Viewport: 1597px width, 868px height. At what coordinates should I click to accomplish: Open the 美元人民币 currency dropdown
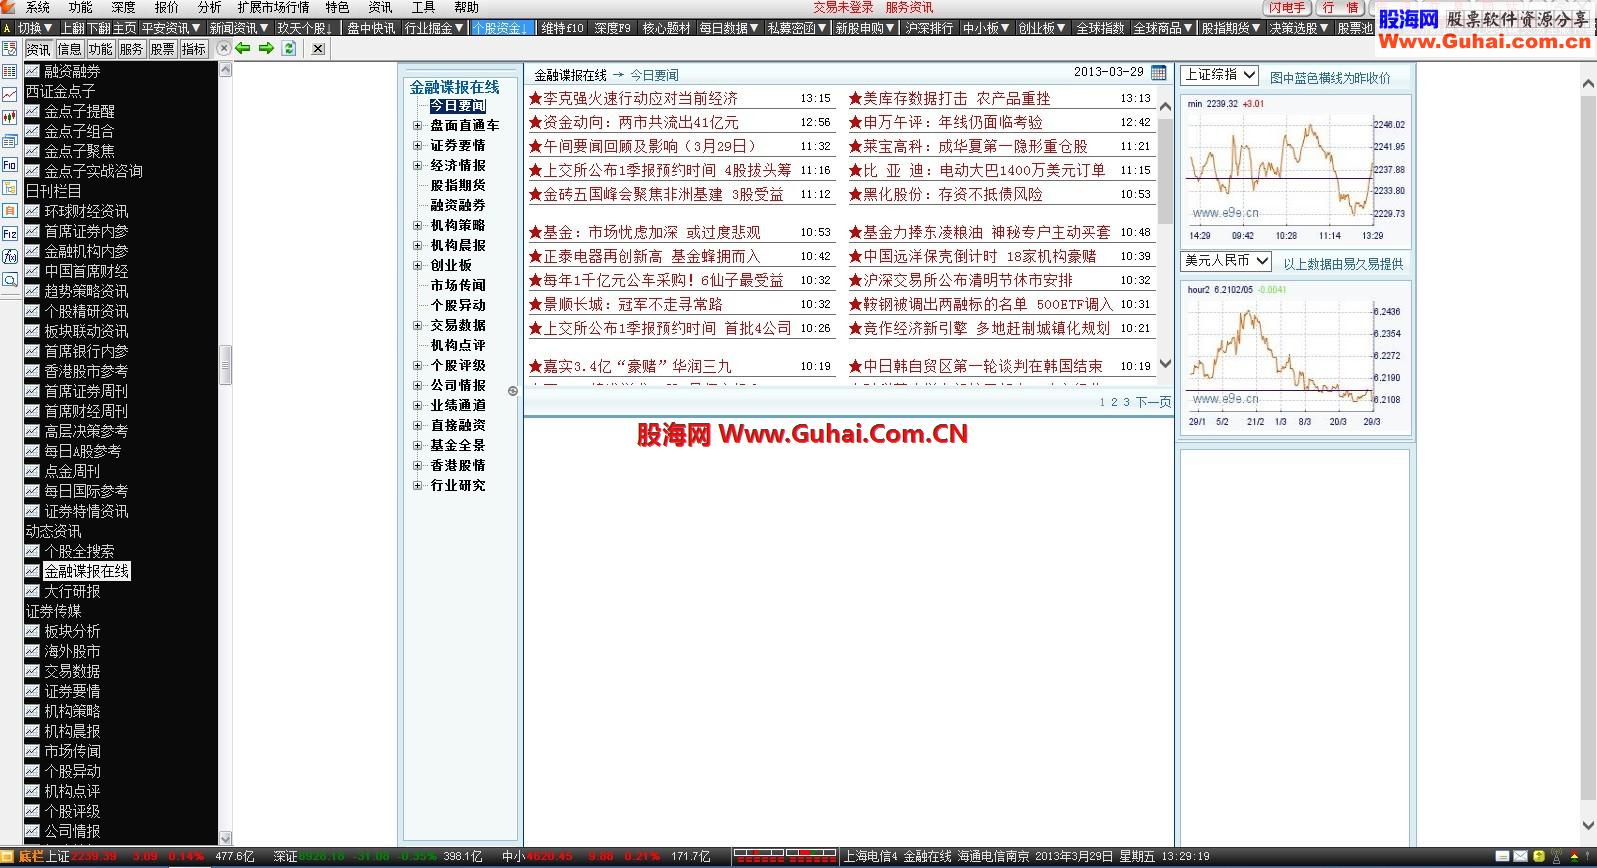(x=1226, y=261)
